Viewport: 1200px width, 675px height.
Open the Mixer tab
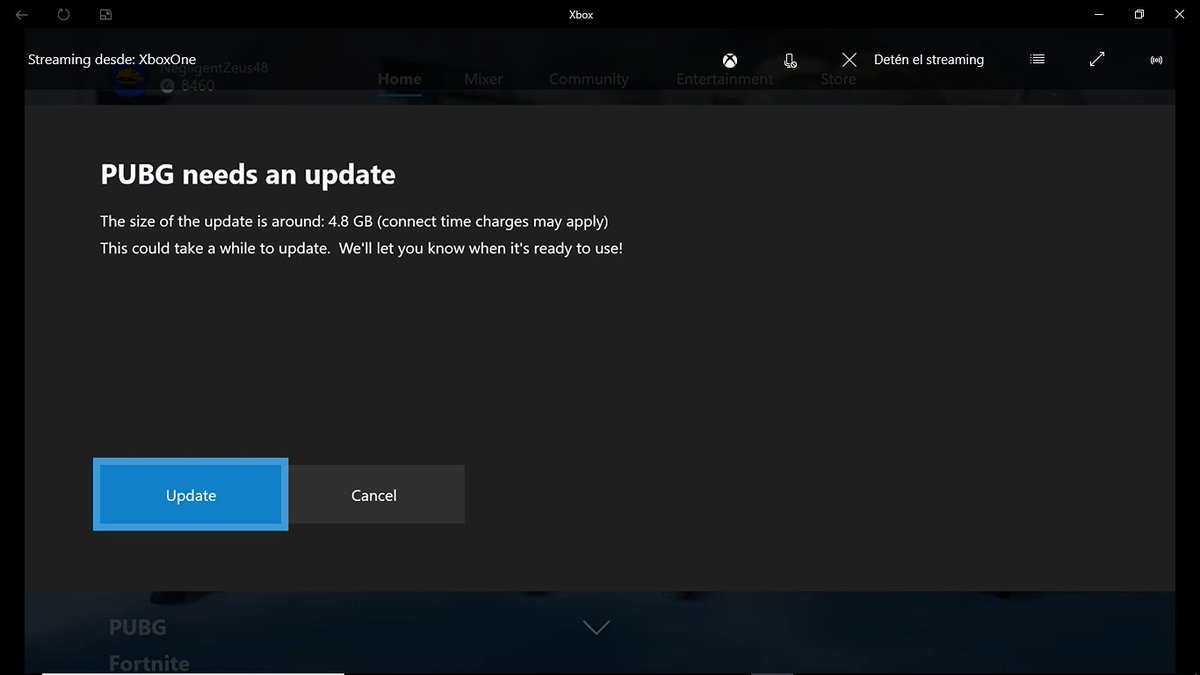point(484,79)
